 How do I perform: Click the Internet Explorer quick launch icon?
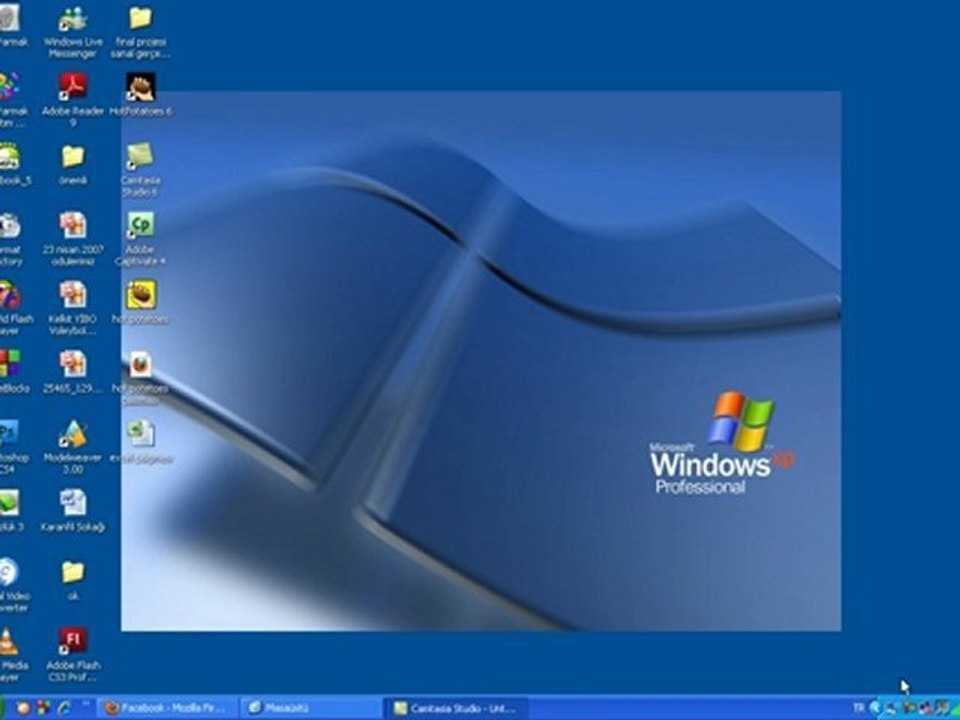tap(64, 708)
